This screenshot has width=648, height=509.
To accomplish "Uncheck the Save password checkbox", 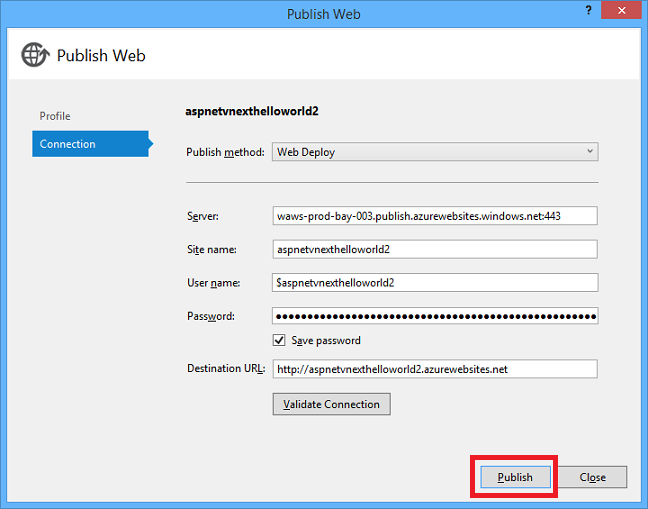I will point(279,340).
